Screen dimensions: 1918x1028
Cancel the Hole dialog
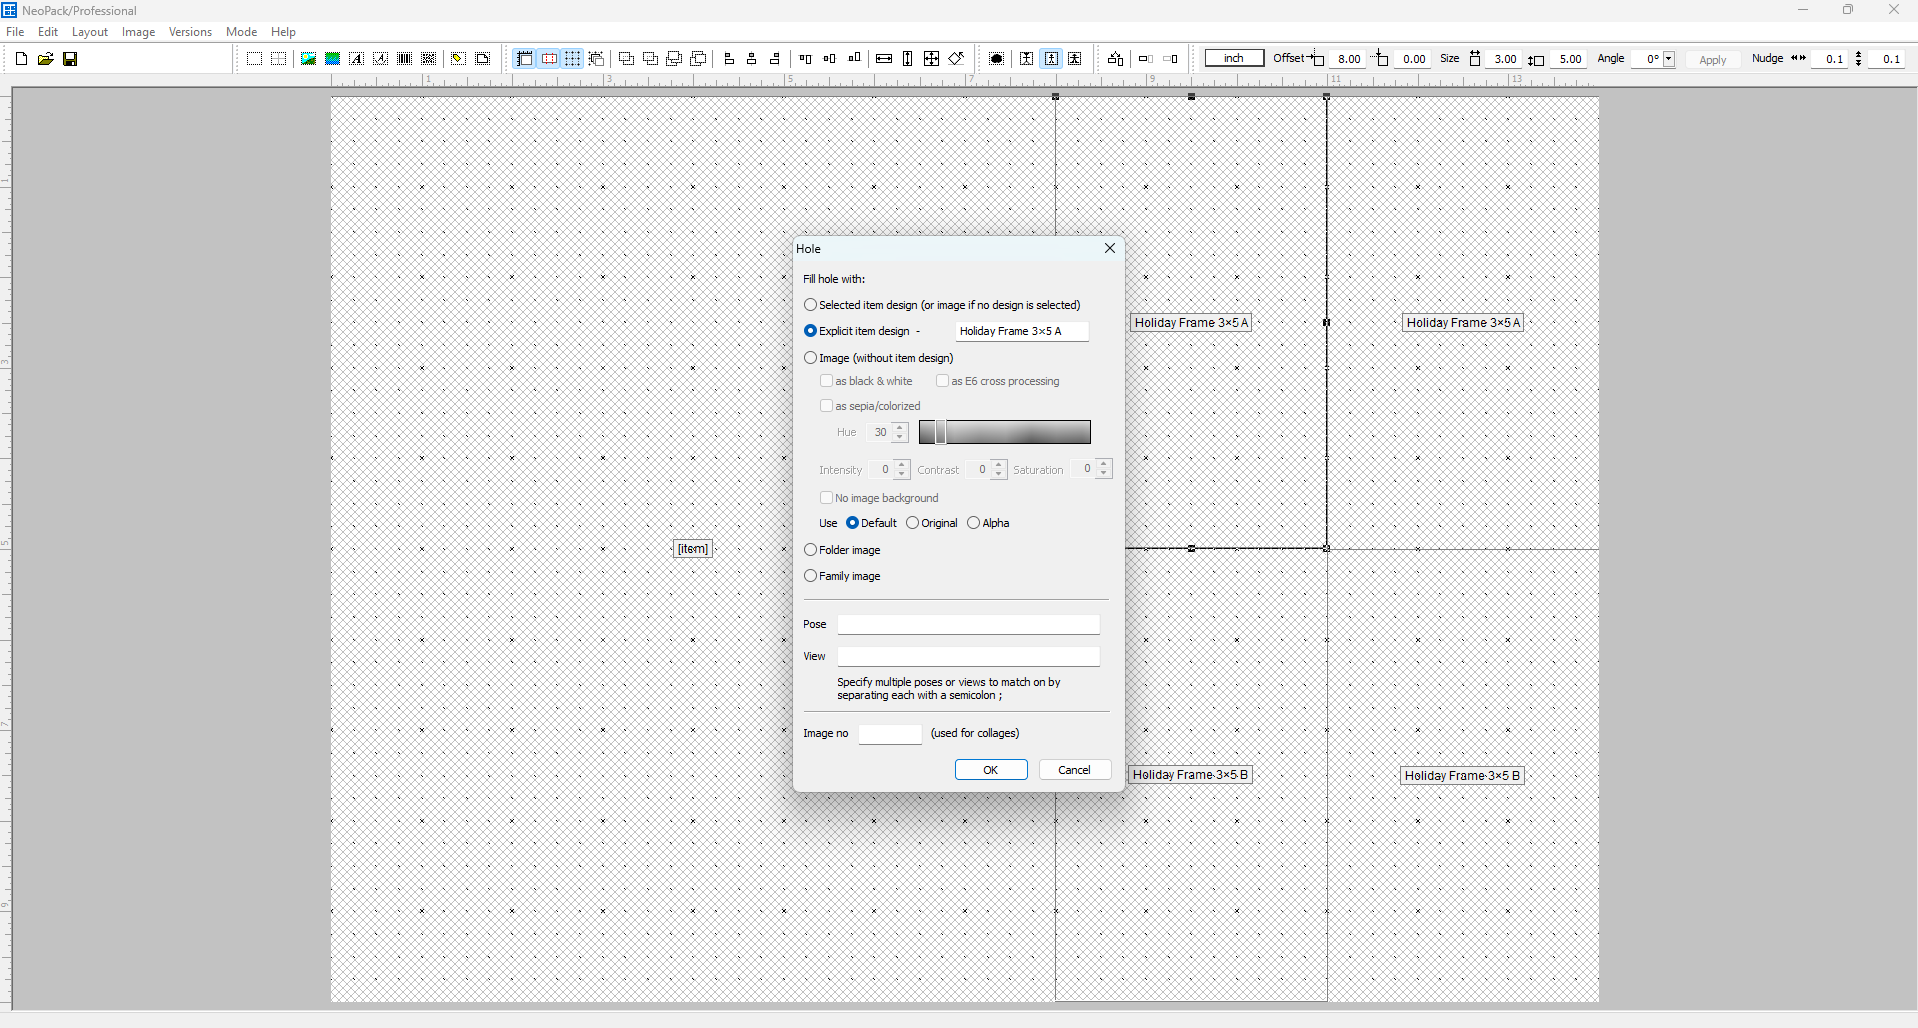(1074, 769)
